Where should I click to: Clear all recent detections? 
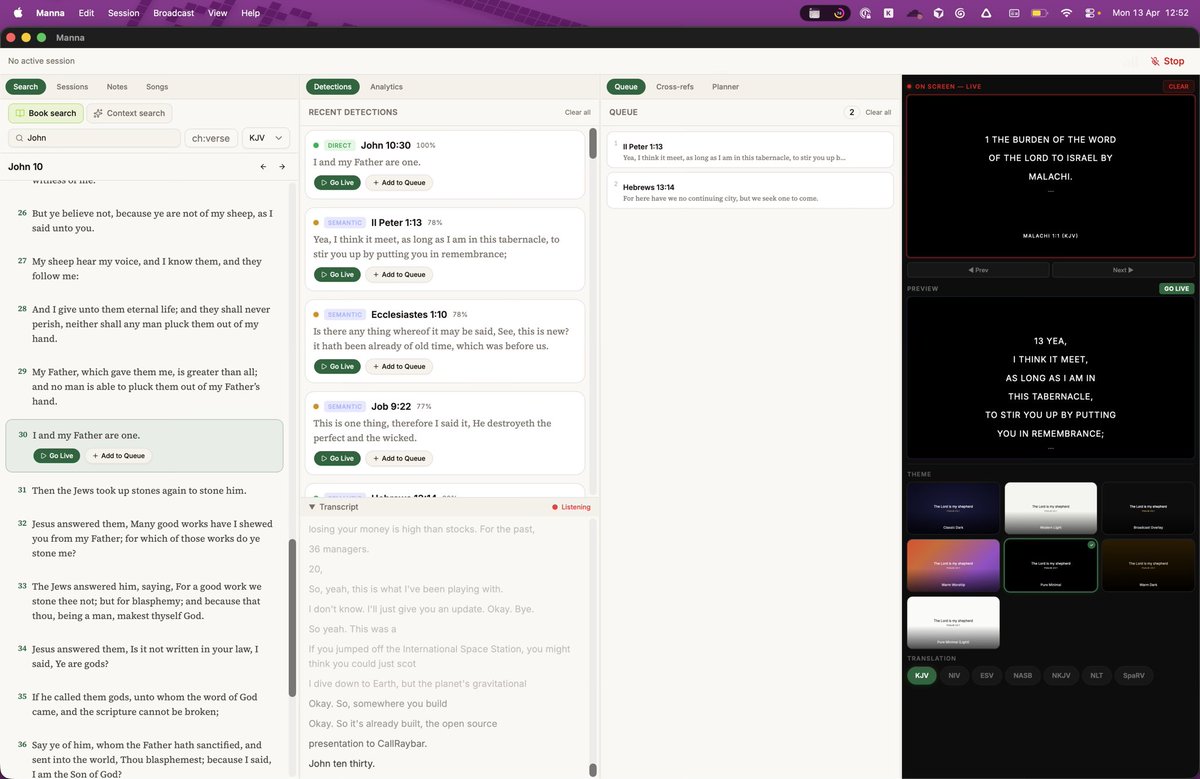click(x=578, y=113)
